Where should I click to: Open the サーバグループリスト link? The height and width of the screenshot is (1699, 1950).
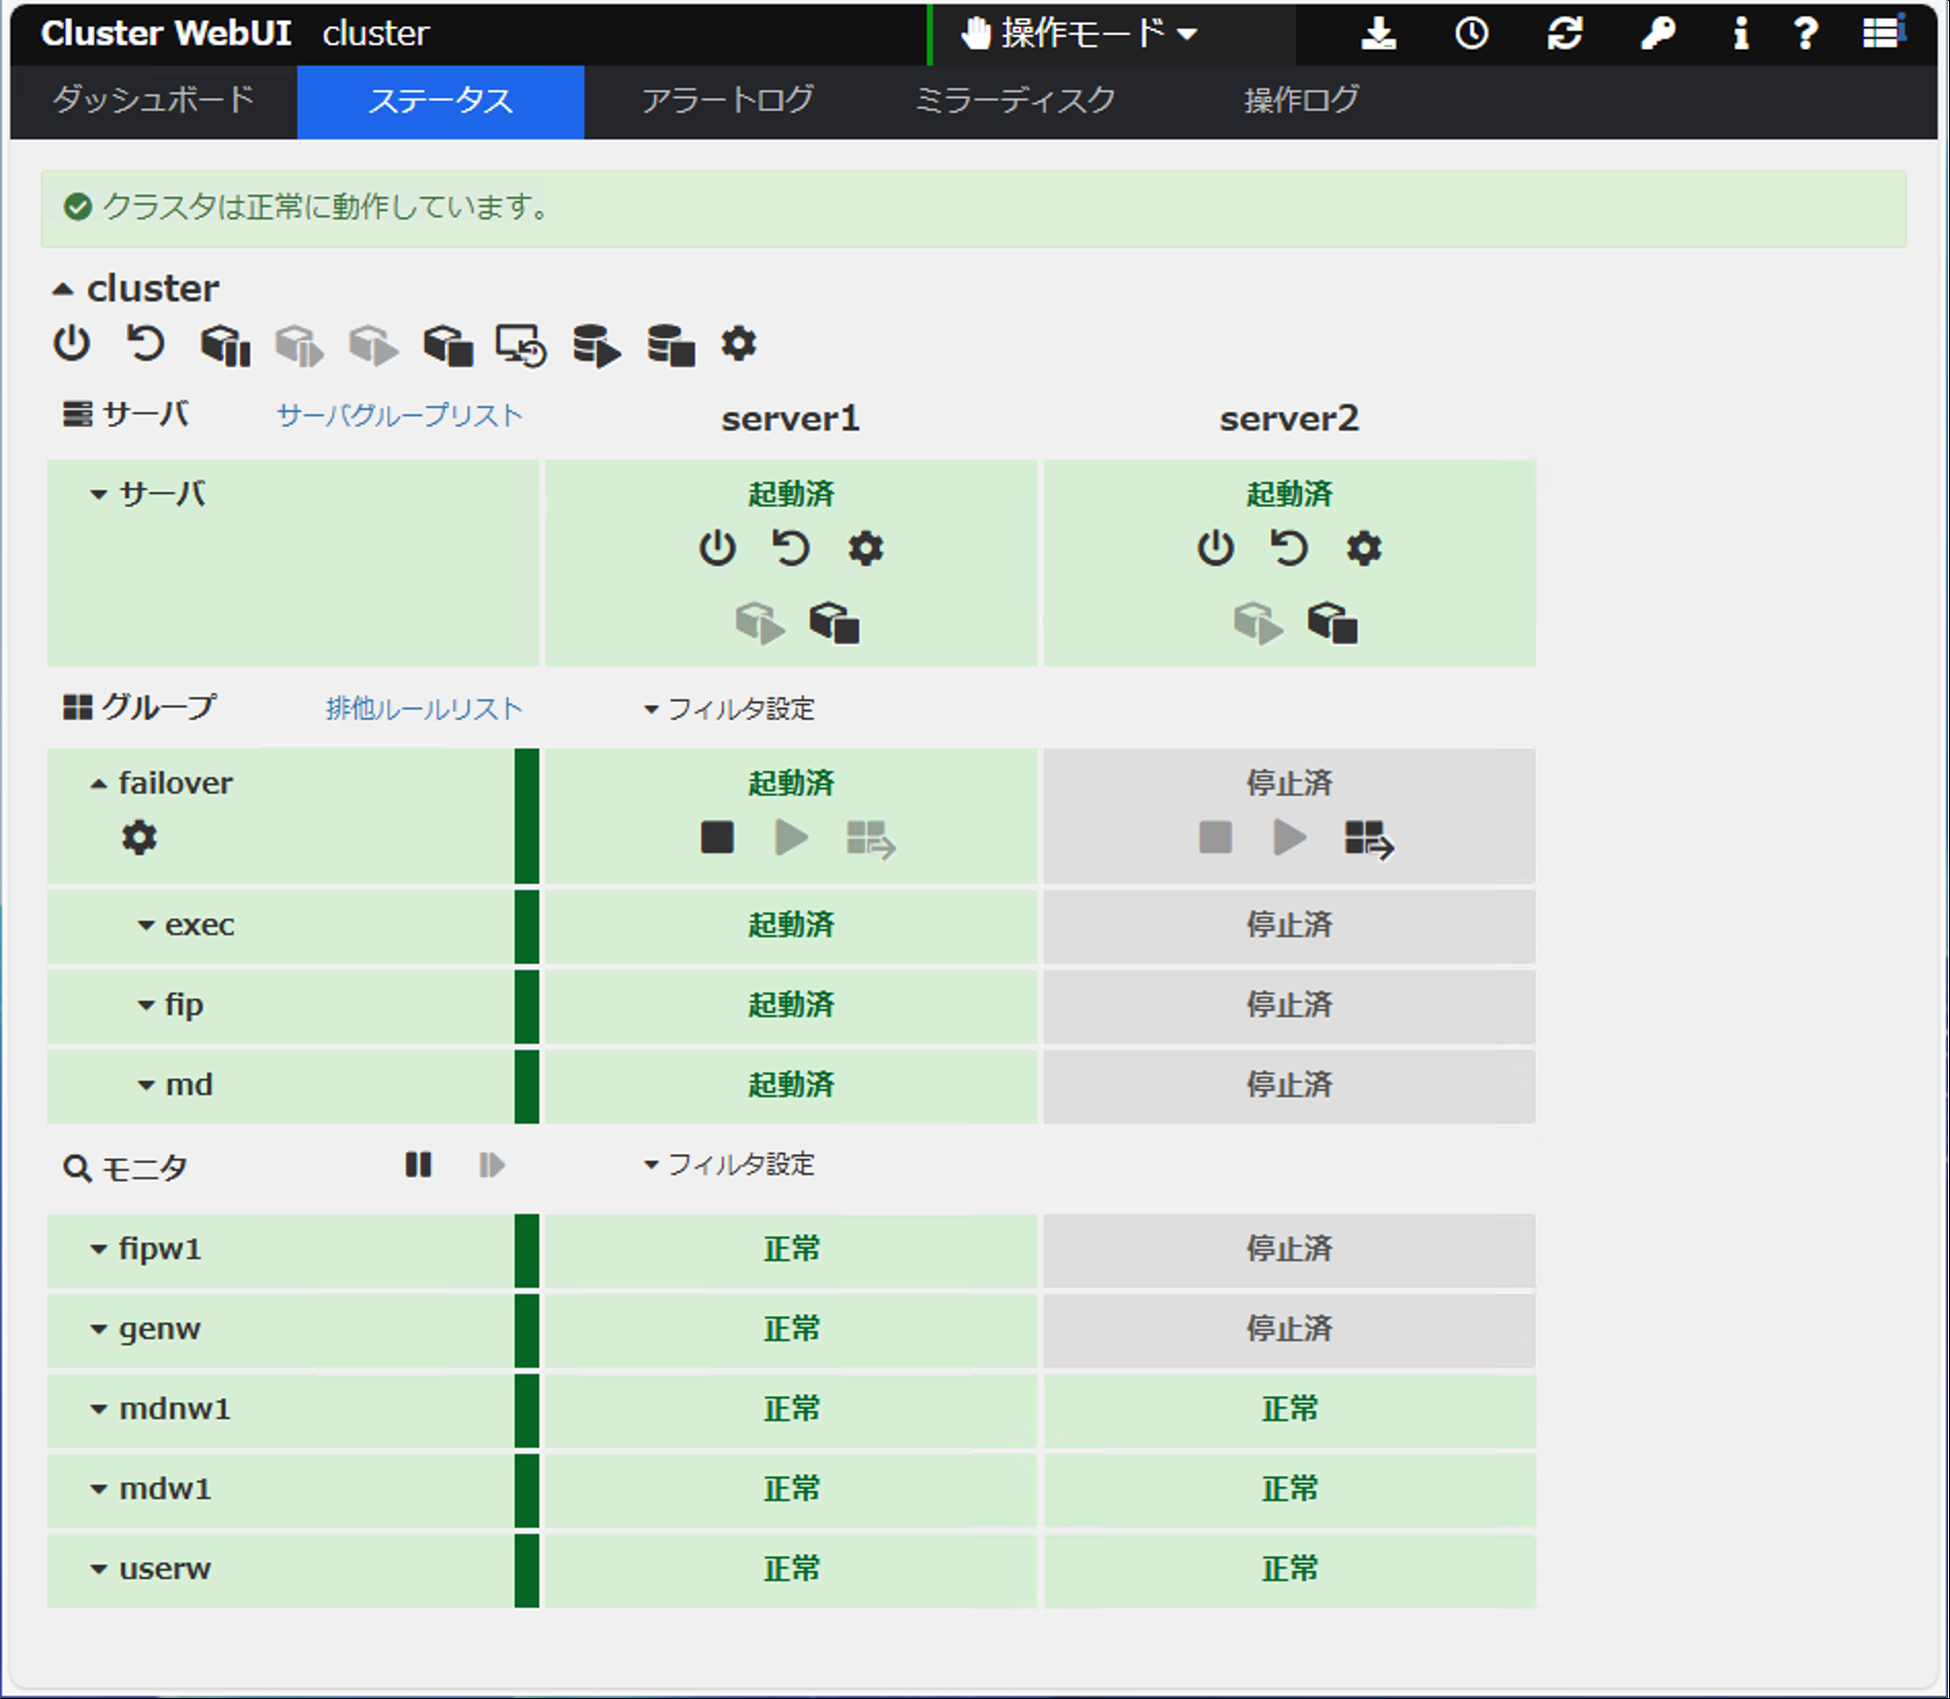[x=399, y=415]
